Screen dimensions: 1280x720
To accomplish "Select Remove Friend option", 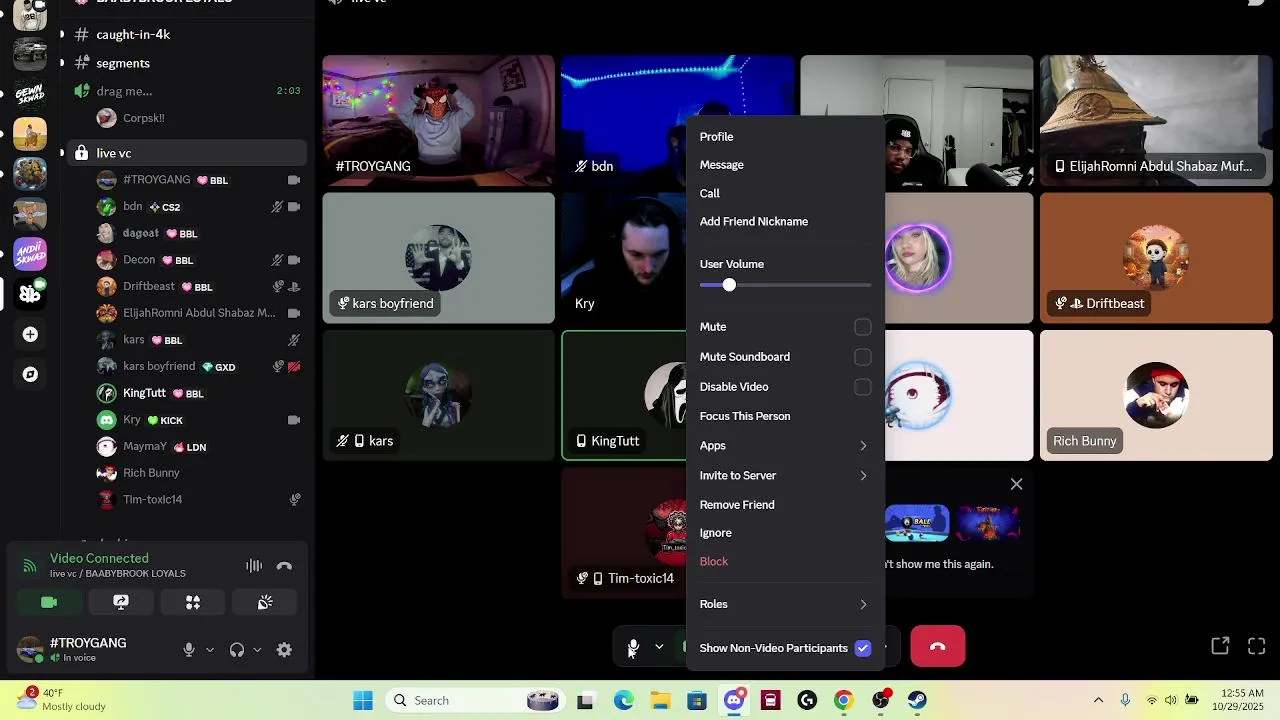I will point(785,505).
